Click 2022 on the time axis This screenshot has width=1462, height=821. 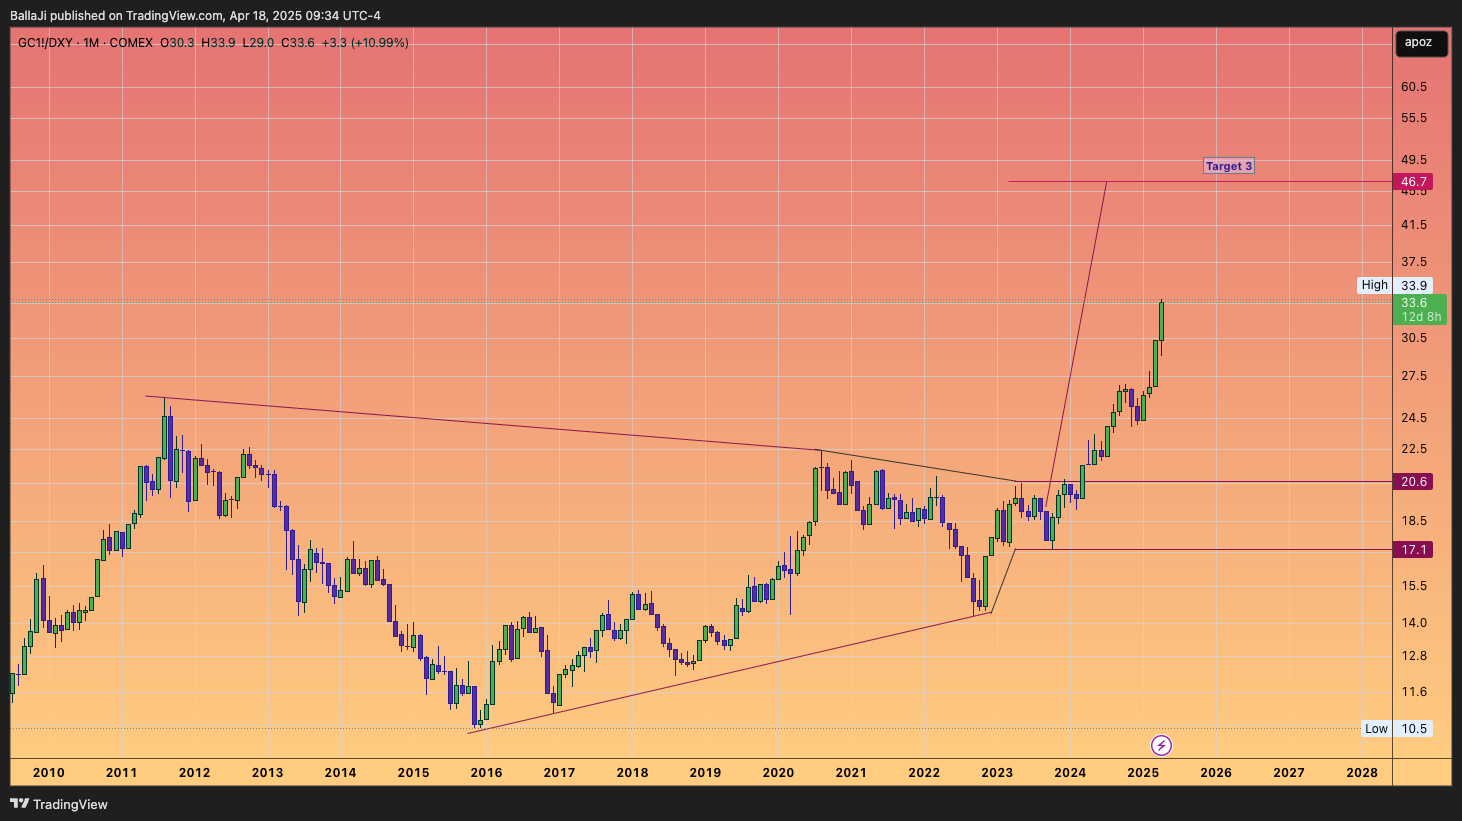pyautogui.click(x=924, y=773)
